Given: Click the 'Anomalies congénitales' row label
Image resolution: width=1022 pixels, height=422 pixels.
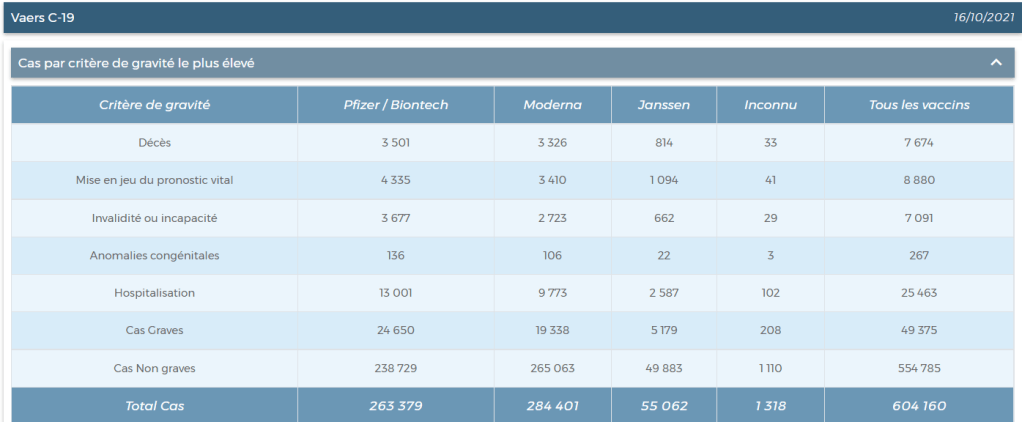Looking at the screenshot, I should (x=154, y=255).
